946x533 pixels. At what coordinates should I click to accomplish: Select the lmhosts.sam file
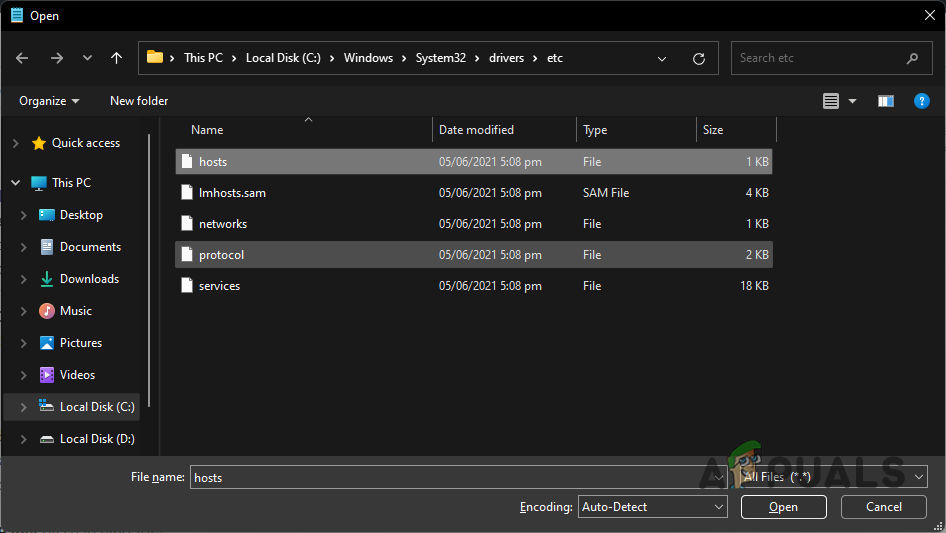(232, 193)
